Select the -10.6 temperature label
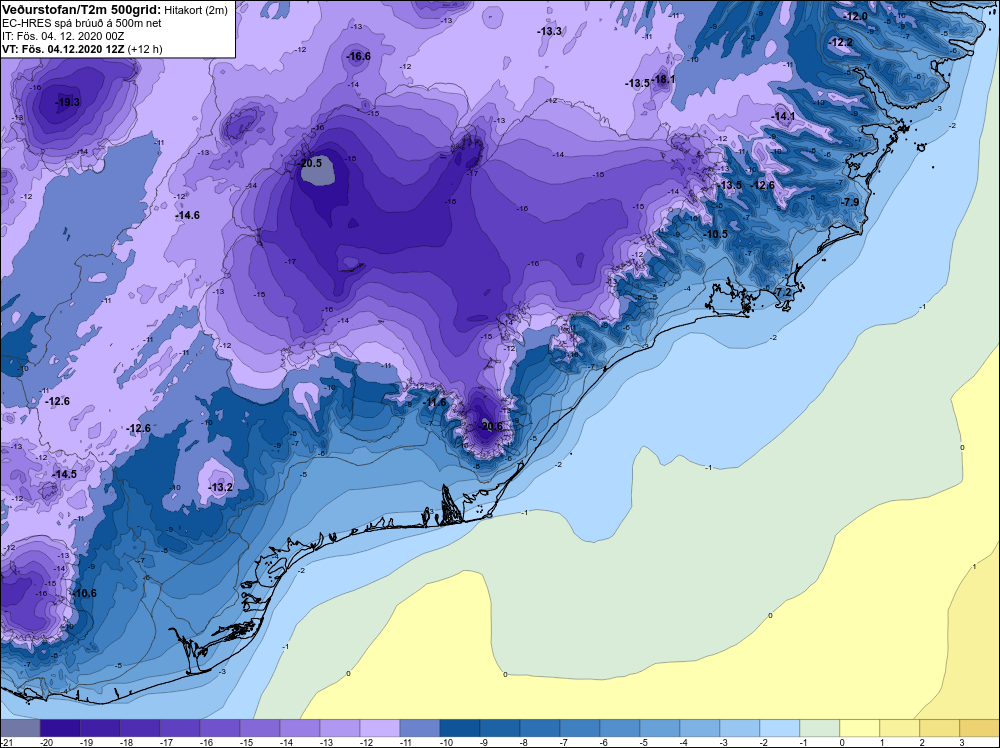The image size is (1000, 748). pos(85,594)
